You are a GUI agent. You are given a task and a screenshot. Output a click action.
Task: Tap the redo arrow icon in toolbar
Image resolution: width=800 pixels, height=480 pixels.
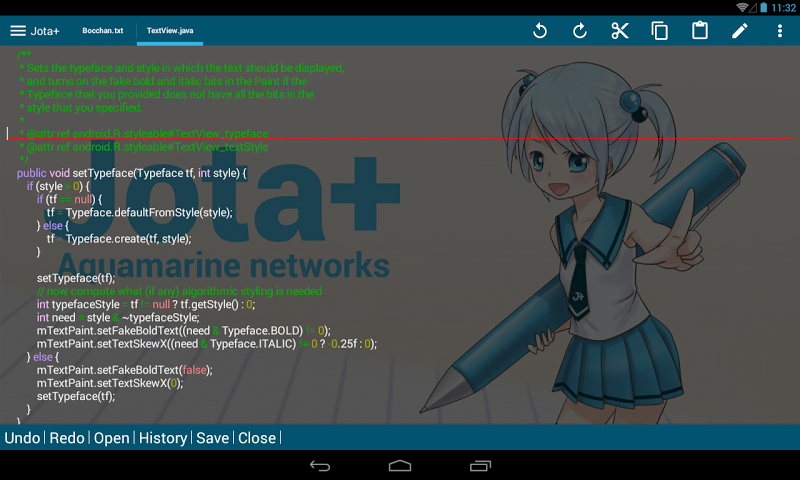tap(580, 31)
